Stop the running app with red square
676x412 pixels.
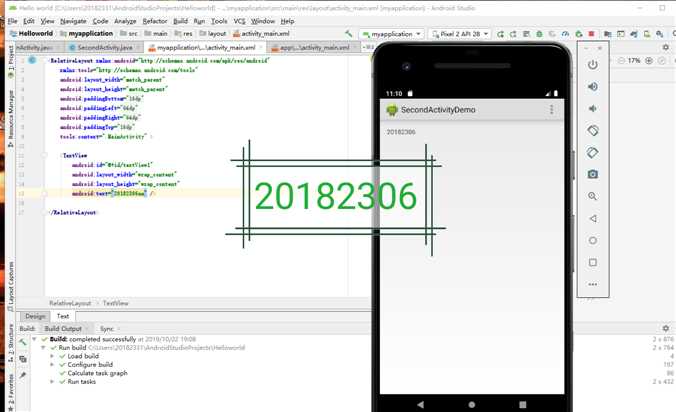592,34
